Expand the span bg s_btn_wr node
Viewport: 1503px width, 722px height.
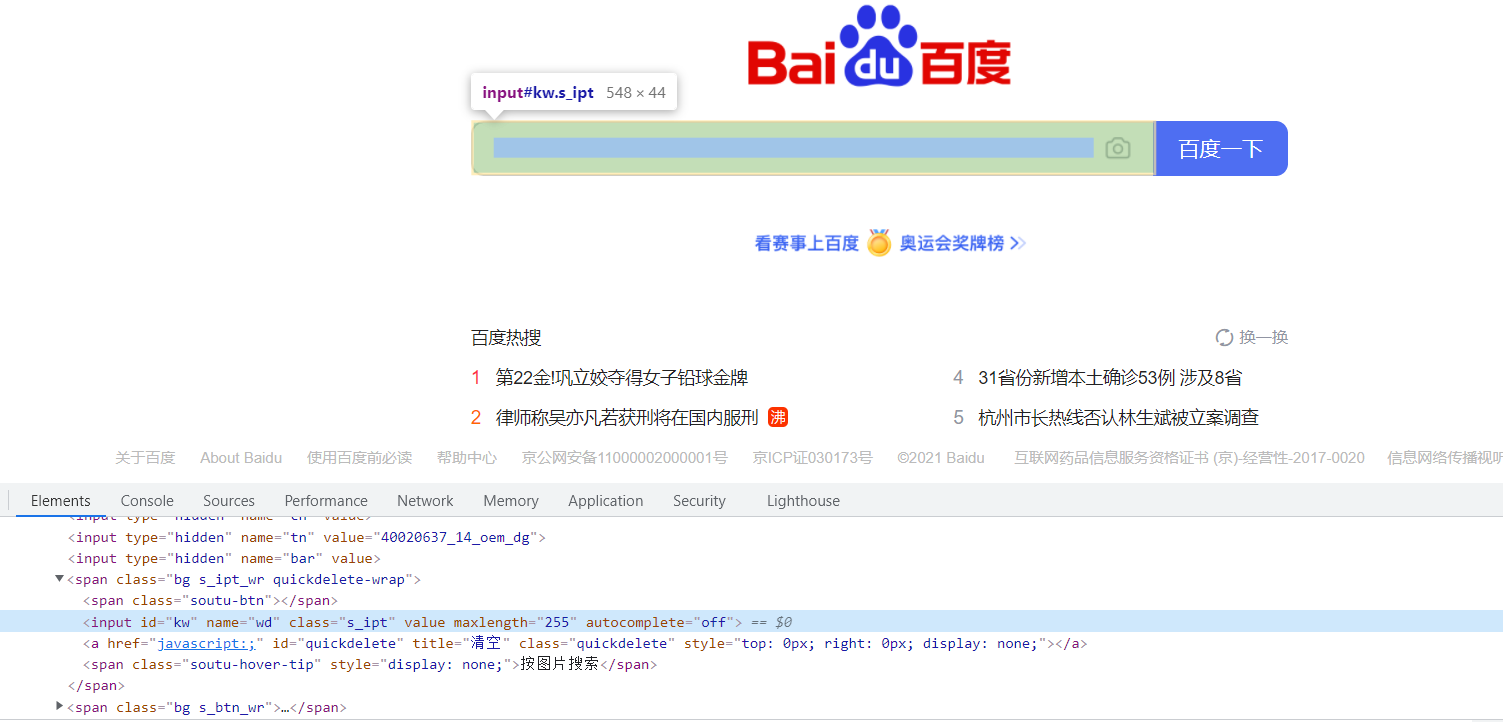click(60, 707)
